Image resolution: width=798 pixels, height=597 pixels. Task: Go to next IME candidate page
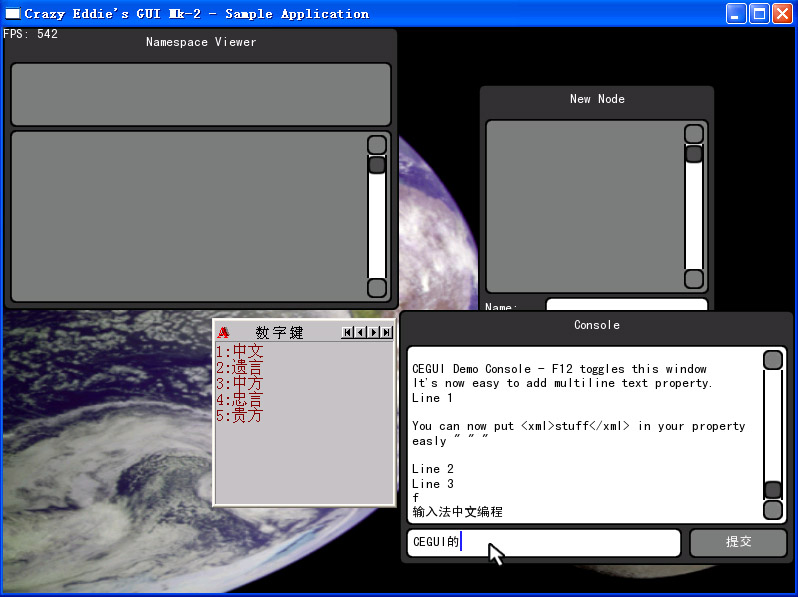(x=374, y=332)
